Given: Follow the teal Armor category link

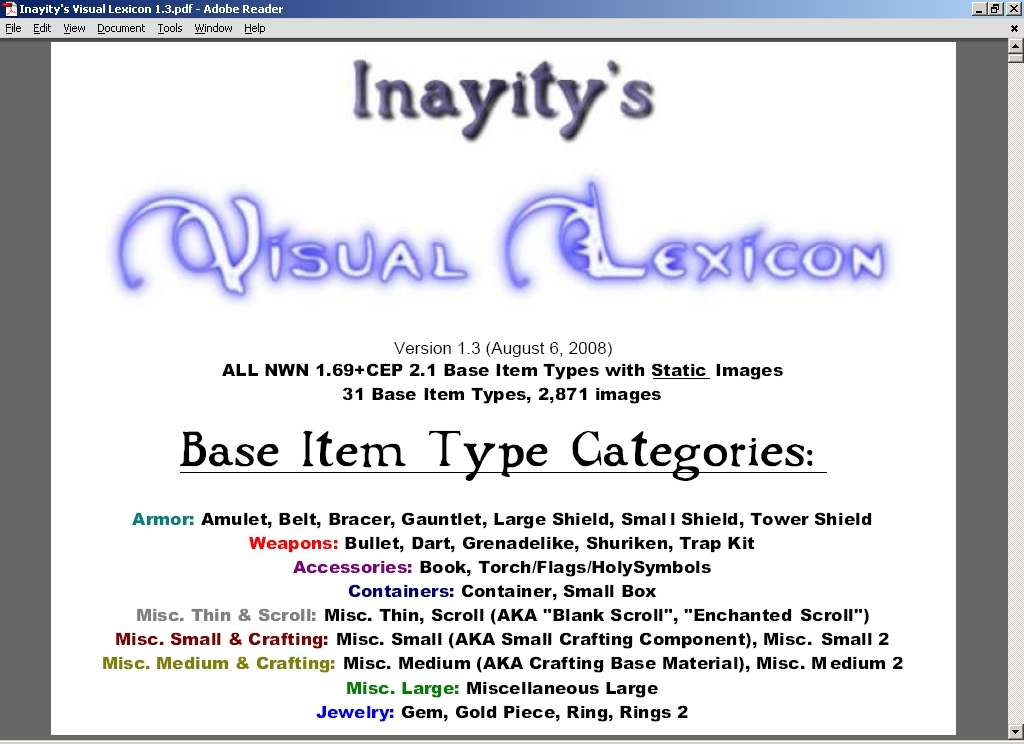Looking at the screenshot, I should coord(163,519).
